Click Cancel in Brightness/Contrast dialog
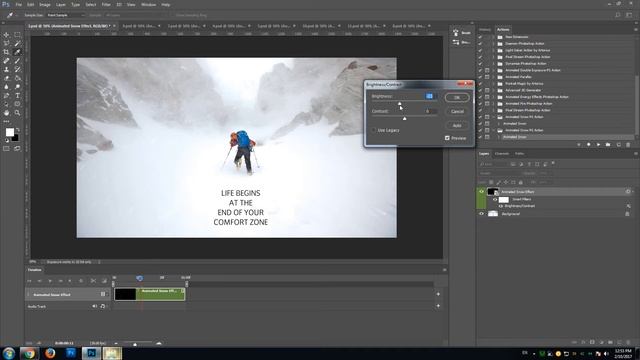 point(457,111)
